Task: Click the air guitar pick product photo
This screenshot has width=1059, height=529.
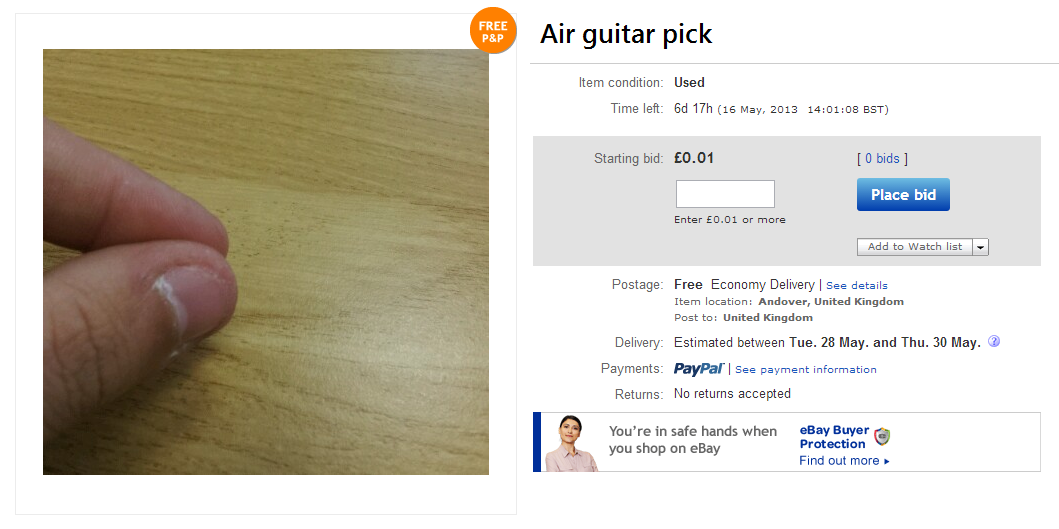Action: tap(266, 262)
